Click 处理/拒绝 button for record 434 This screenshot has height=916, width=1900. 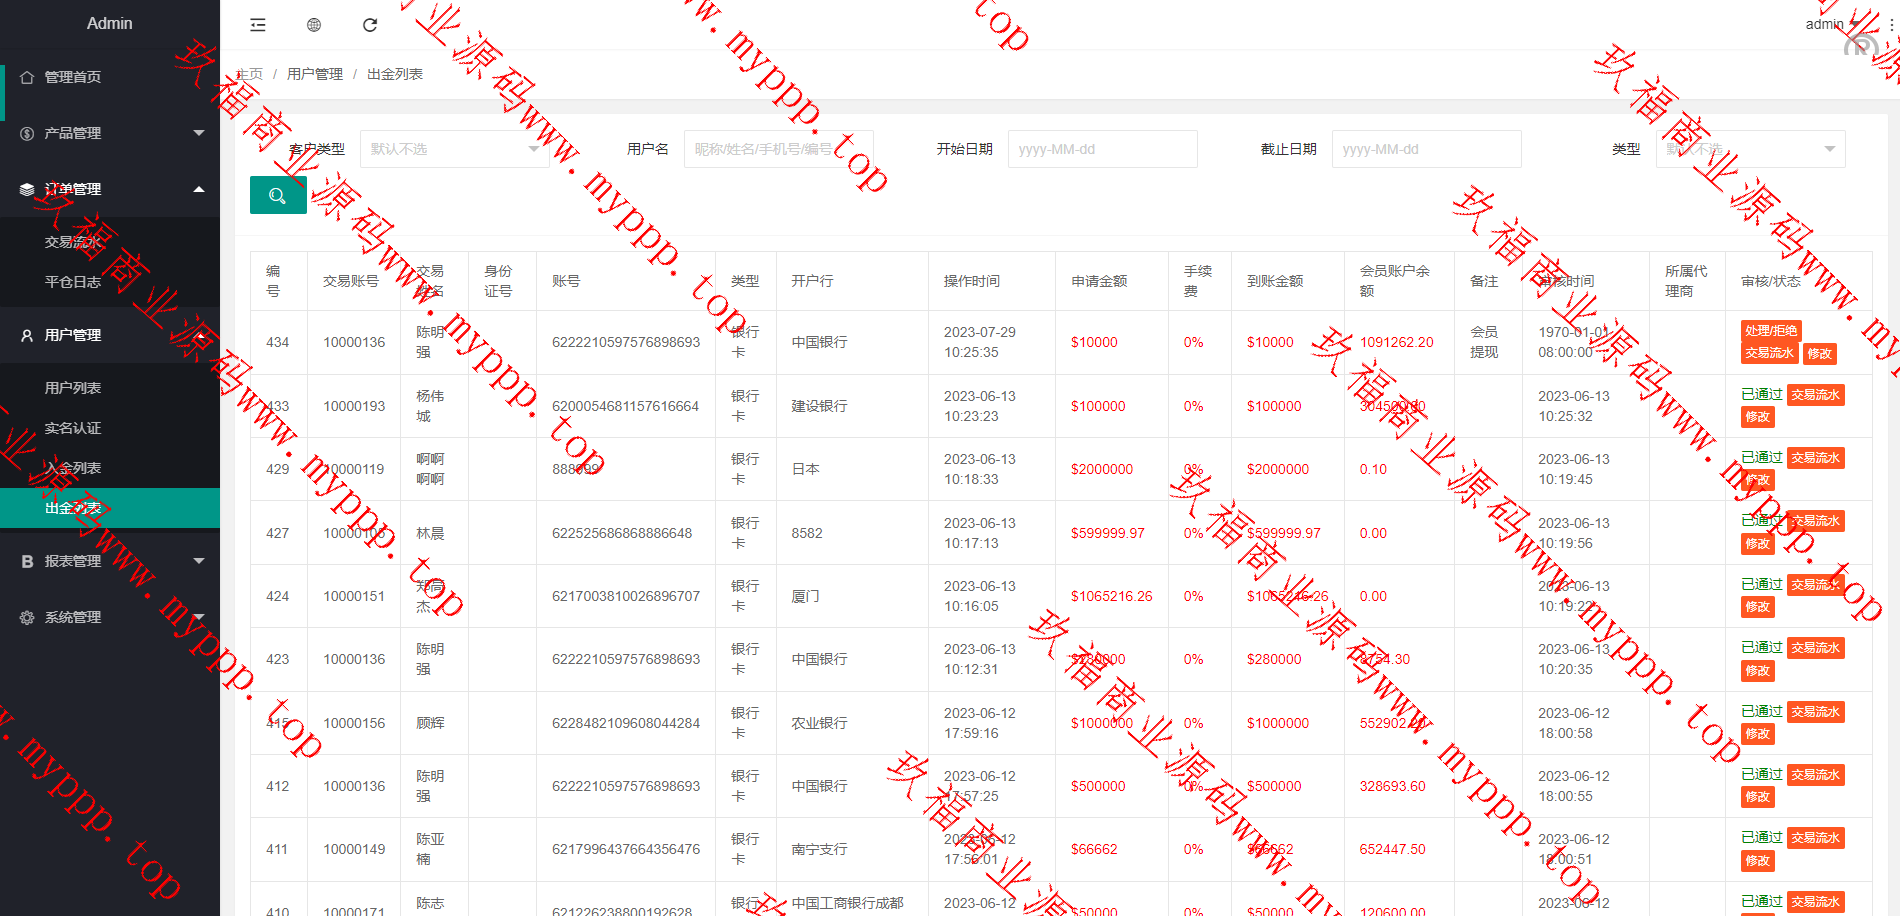pos(1770,331)
